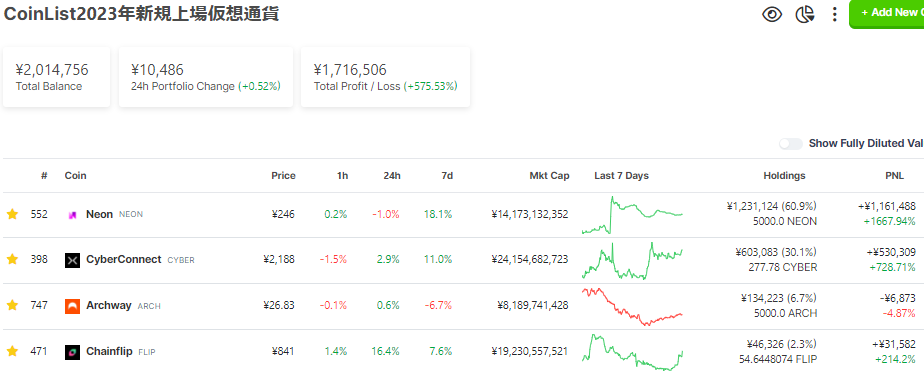This screenshot has height=379, width=924.
Task: Sort the table by Price column
Action: (283, 176)
